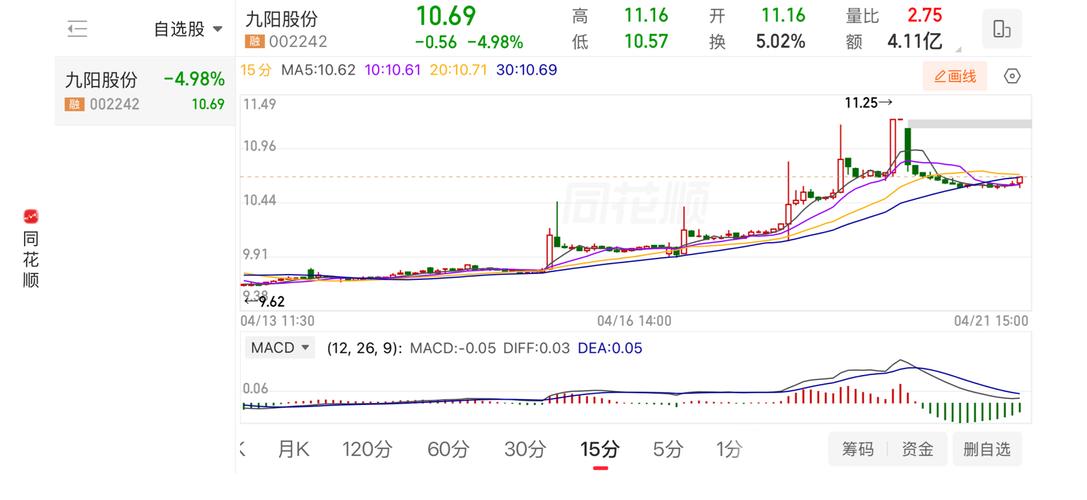1087x500 pixels.
Task: Toggle landscape/portrait device icon
Action: [1002, 29]
